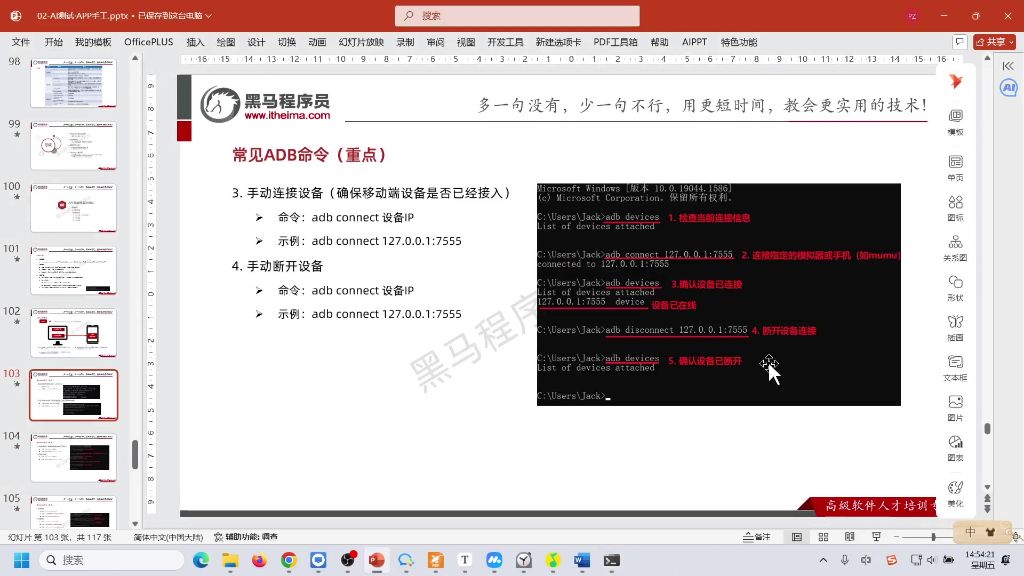Open the 模板 (templates) sidebar tool
The image size is (1024, 576).
click(x=955, y=121)
